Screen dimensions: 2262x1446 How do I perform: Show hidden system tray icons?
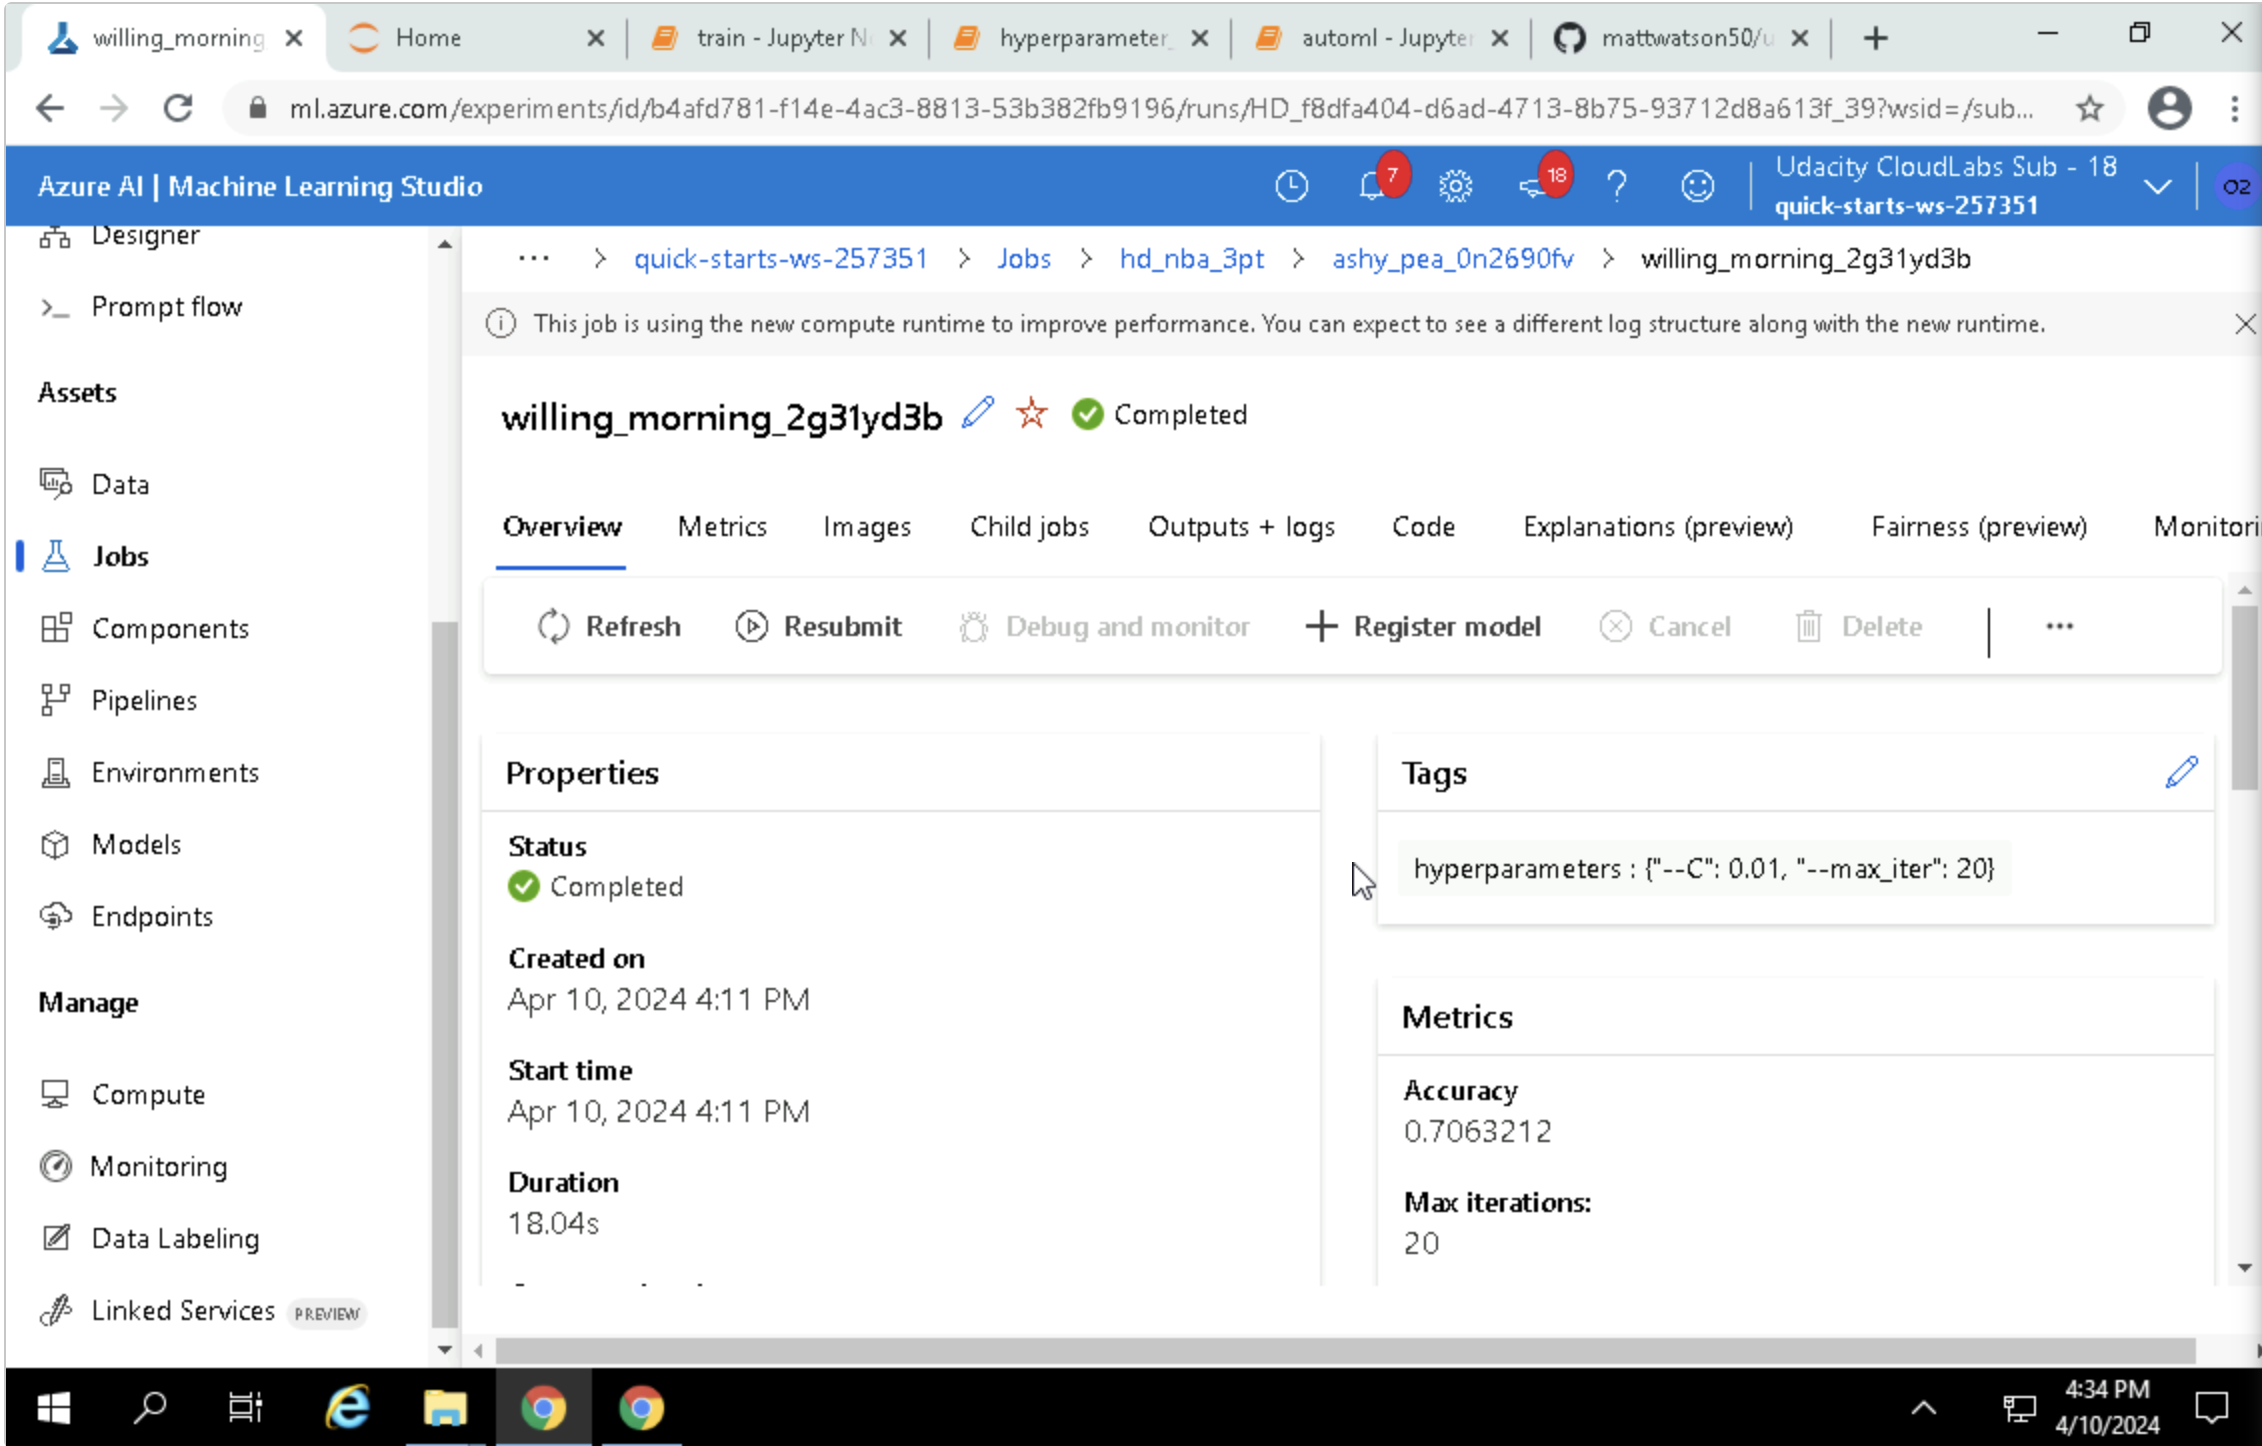point(1924,1408)
